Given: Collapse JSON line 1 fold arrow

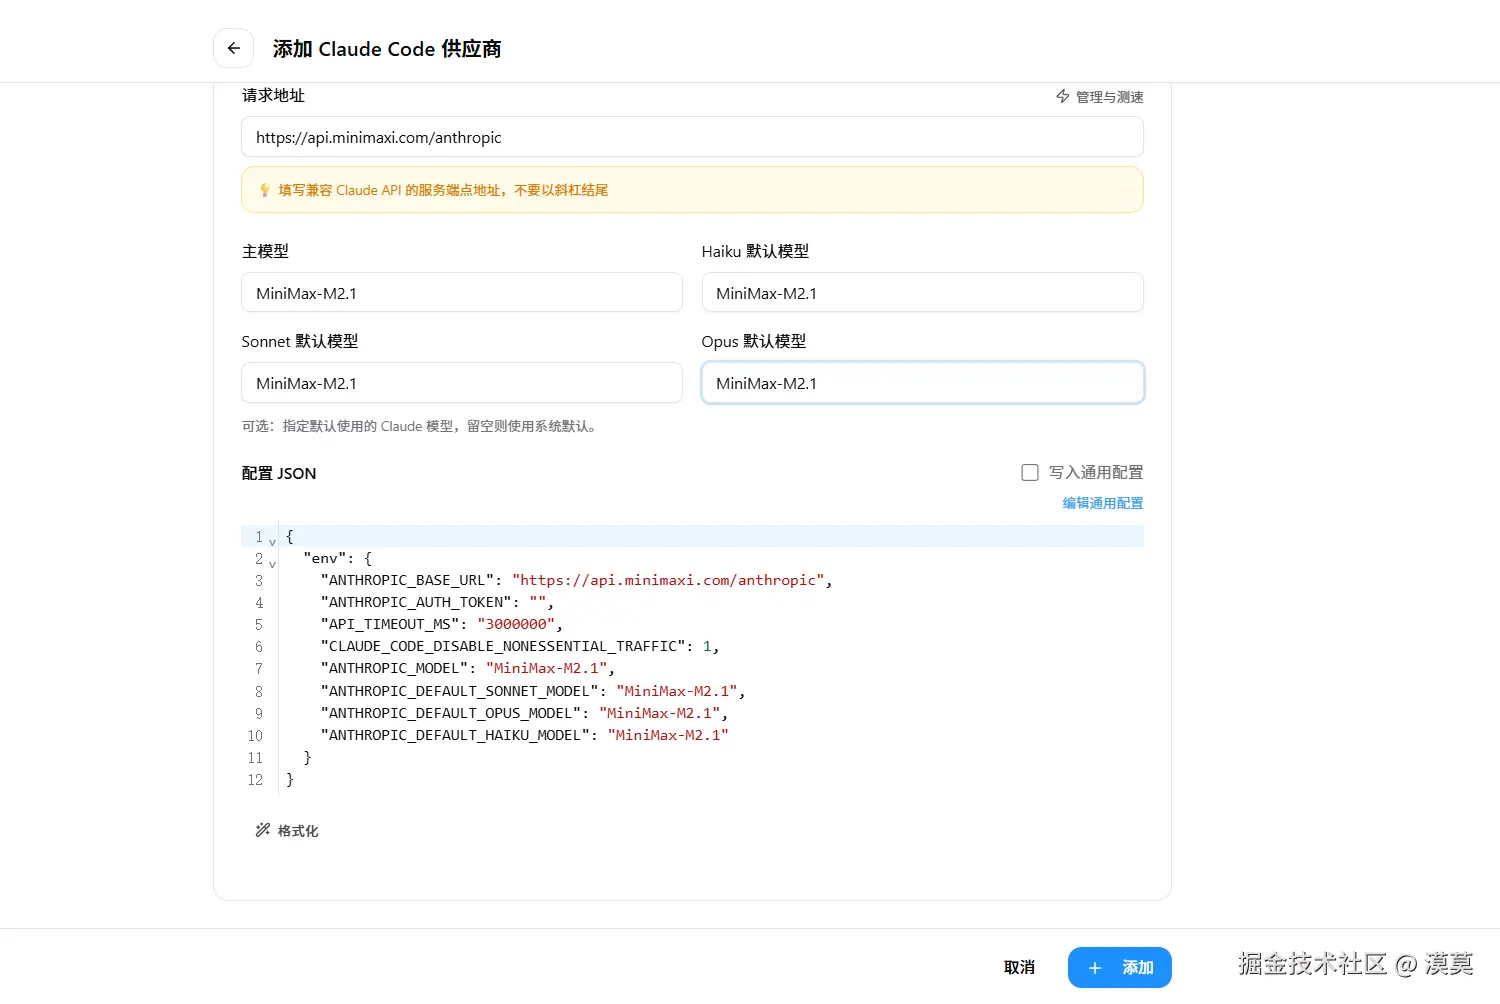Looking at the screenshot, I should pos(272,541).
